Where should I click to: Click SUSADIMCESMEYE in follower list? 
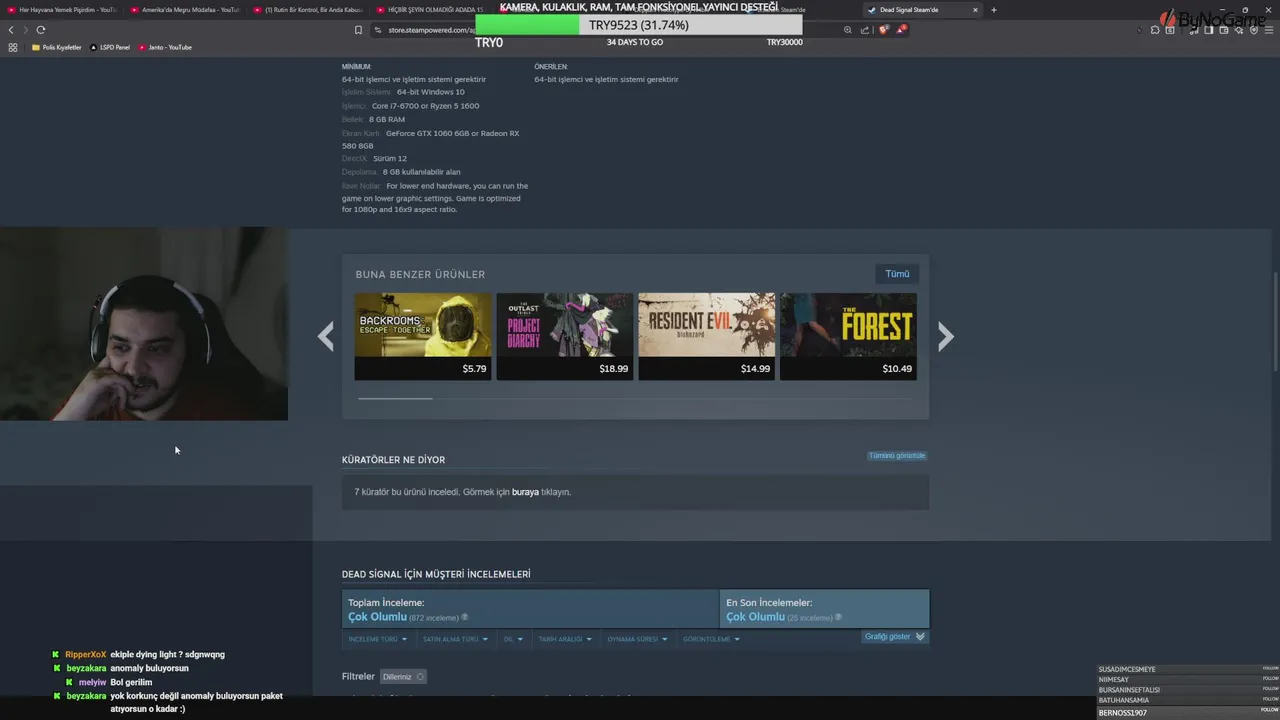tap(1127, 669)
